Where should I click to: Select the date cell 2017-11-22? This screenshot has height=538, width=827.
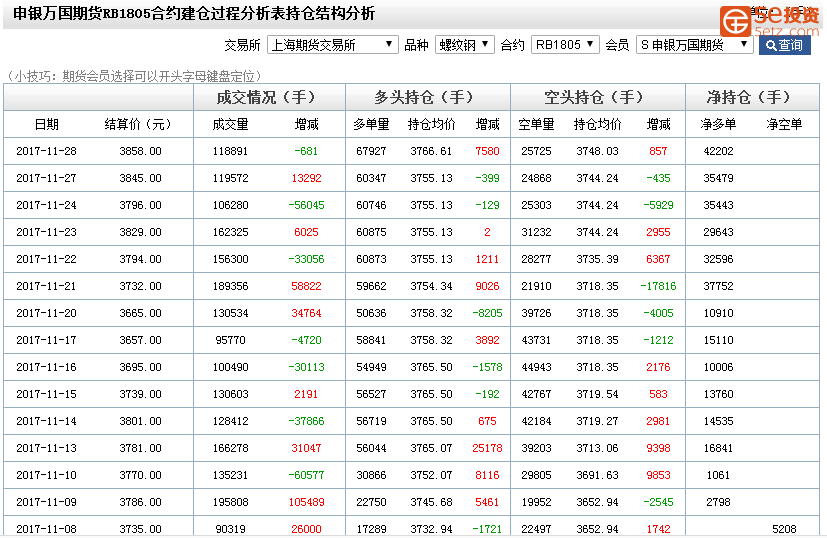46,260
